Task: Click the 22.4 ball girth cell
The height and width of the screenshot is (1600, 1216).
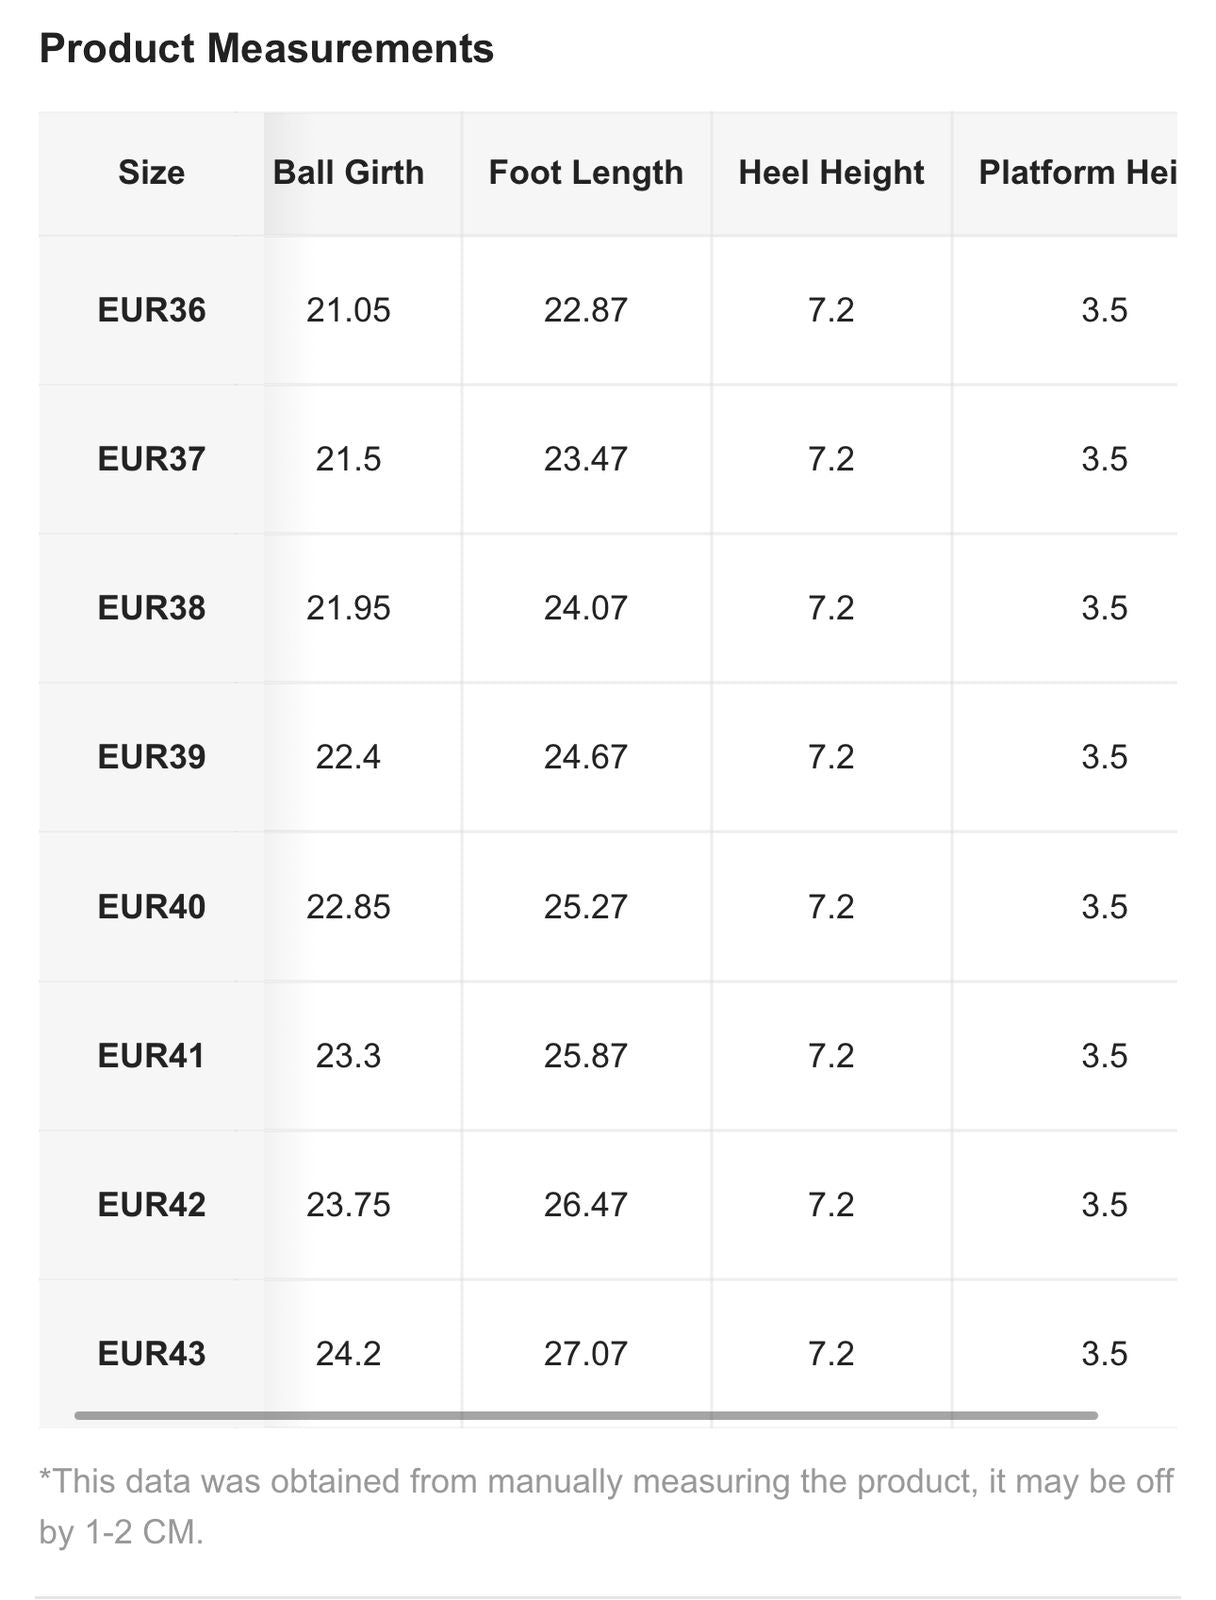Action: pos(348,757)
